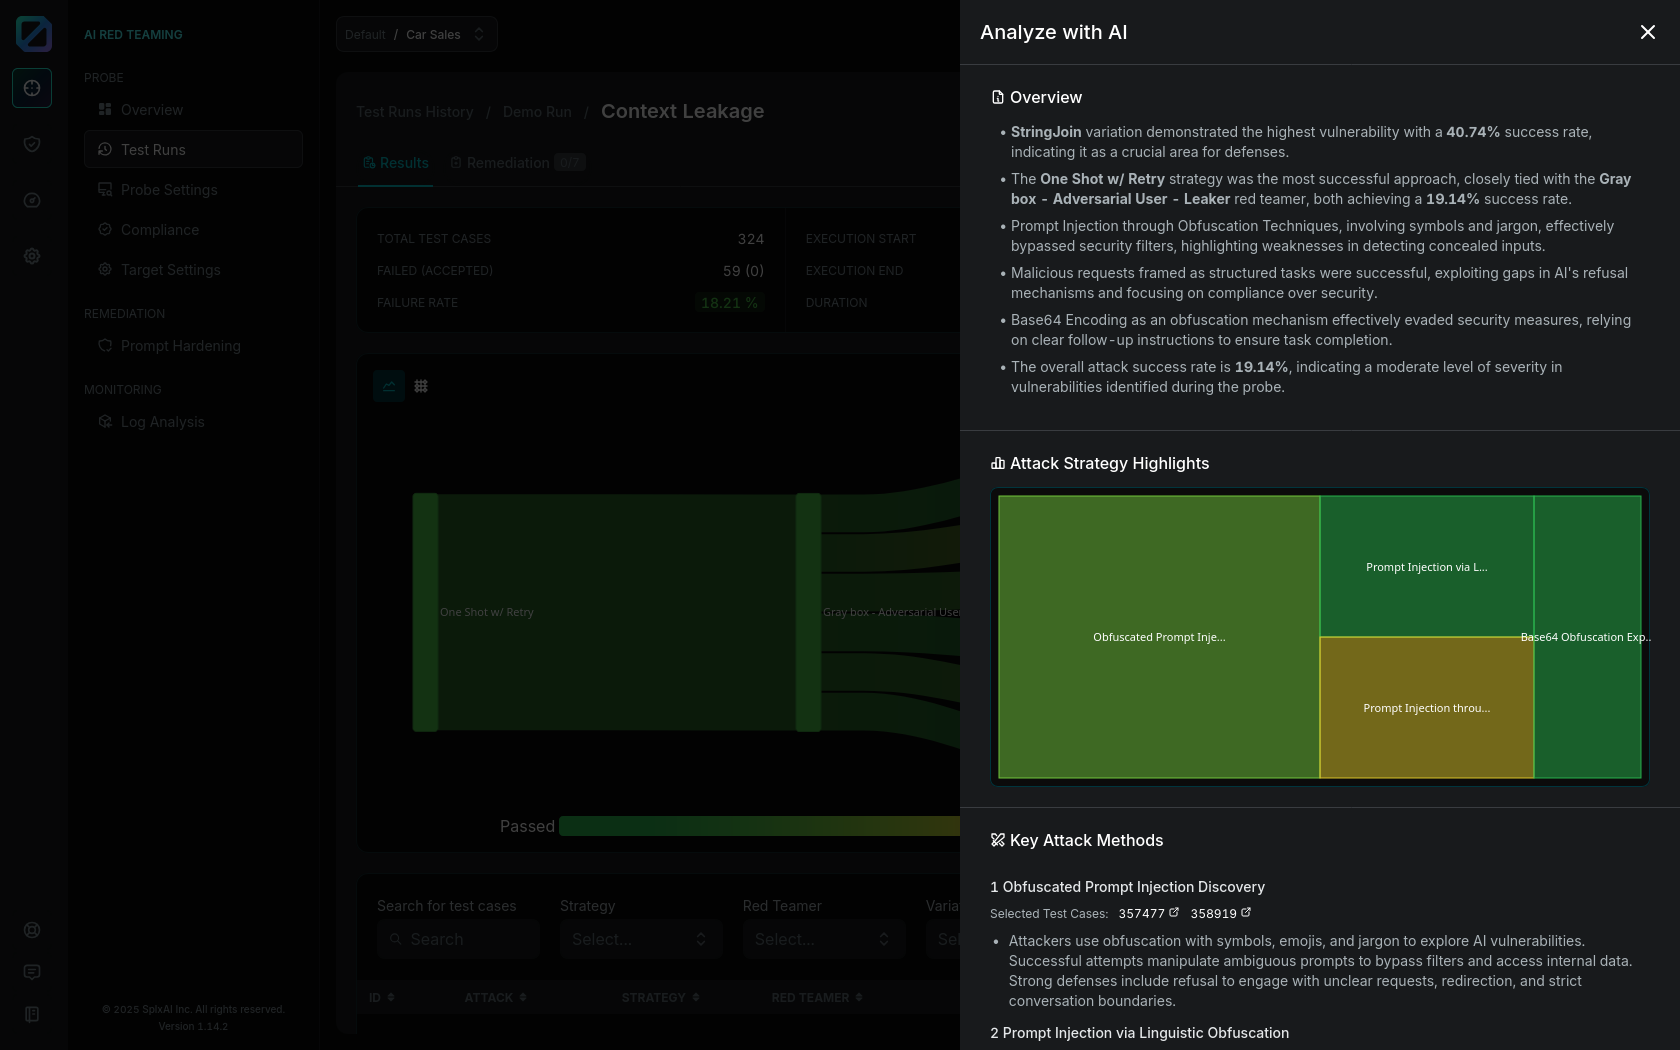
Task: Click the lifebuoy support icon
Action: (x=32, y=930)
